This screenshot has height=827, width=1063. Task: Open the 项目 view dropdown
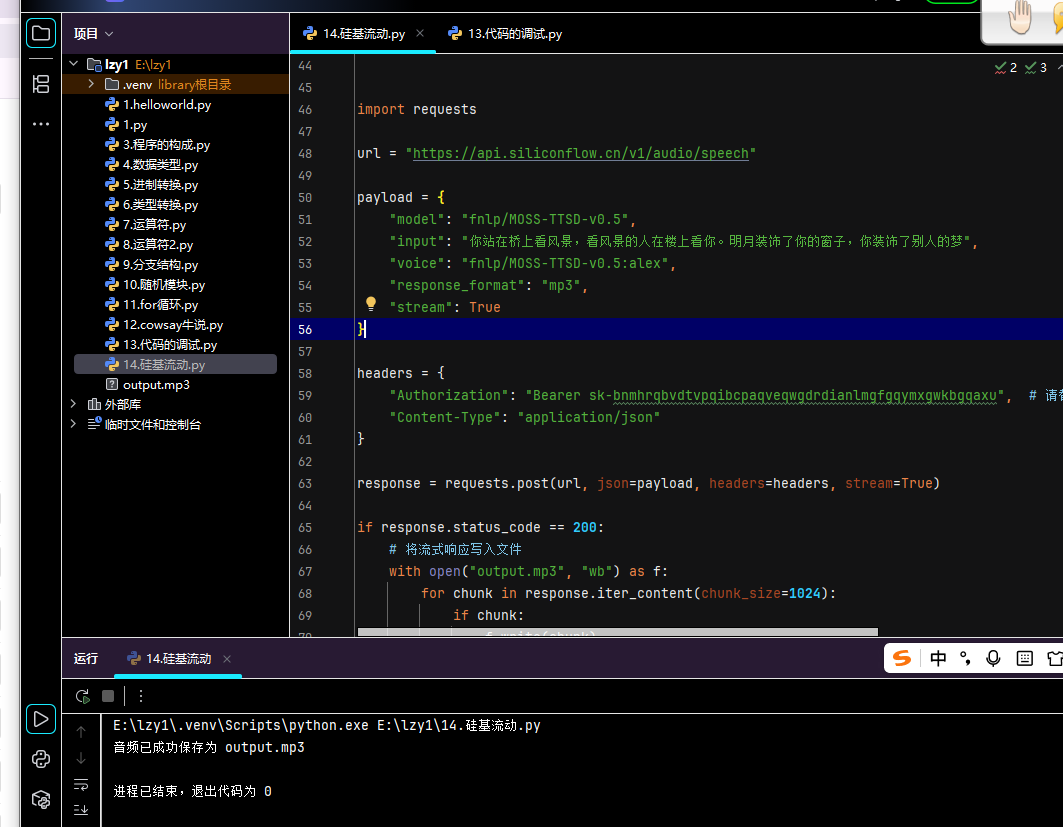click(94, 33)
